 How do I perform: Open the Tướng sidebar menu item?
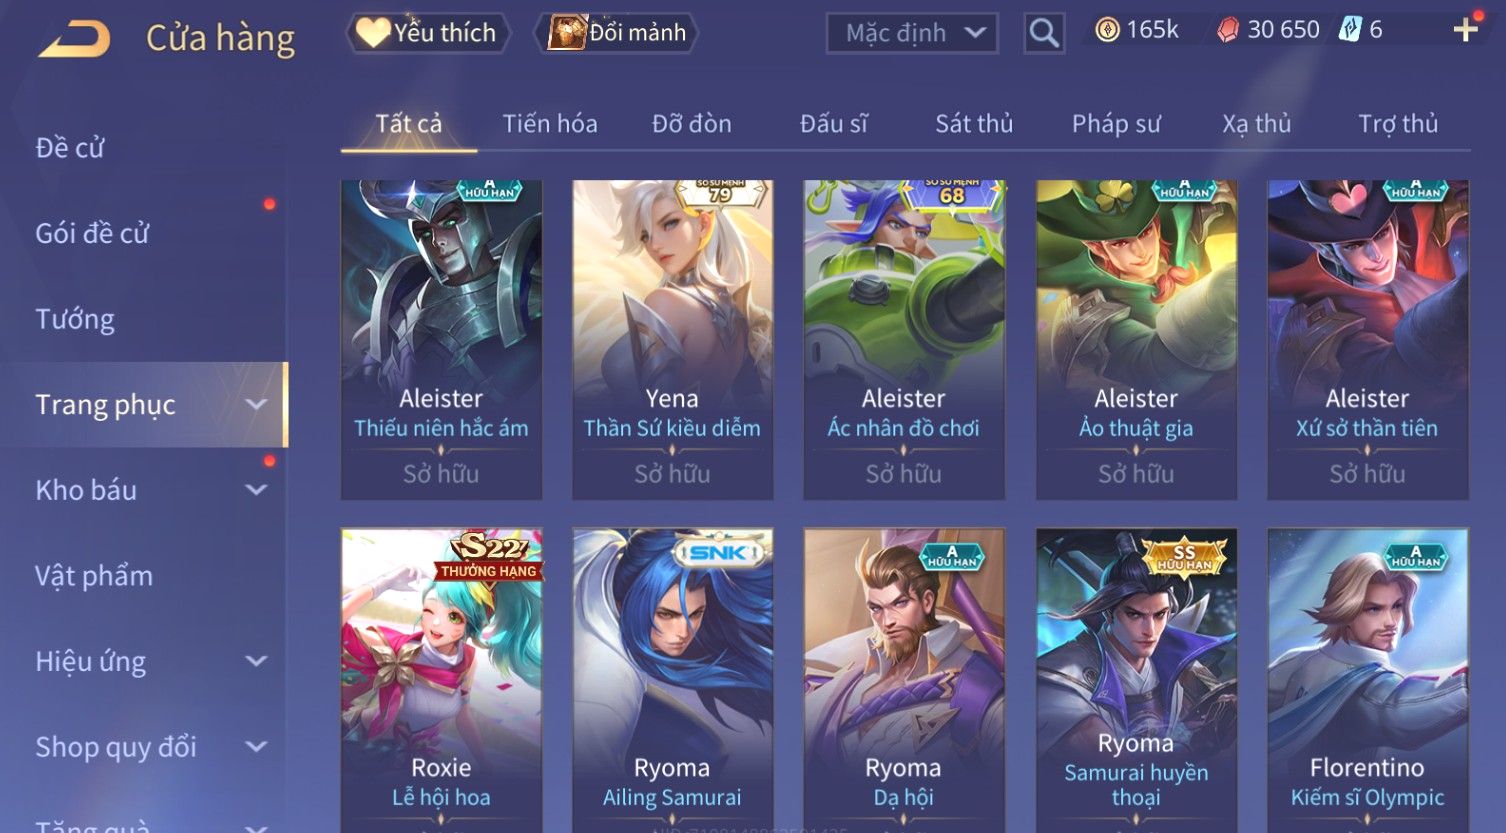[75, 319]
